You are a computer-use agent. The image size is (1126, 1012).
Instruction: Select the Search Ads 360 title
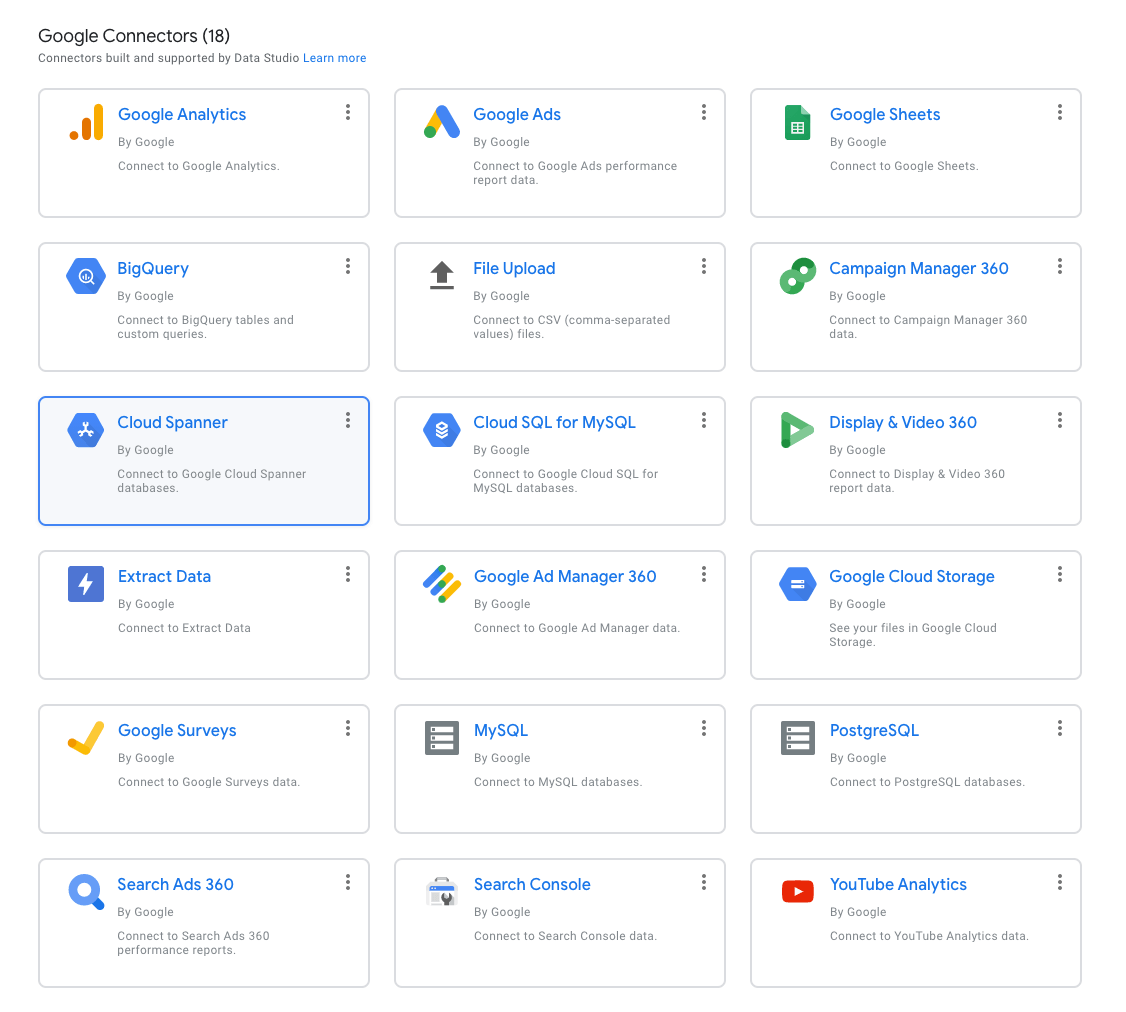pos(175,885)
